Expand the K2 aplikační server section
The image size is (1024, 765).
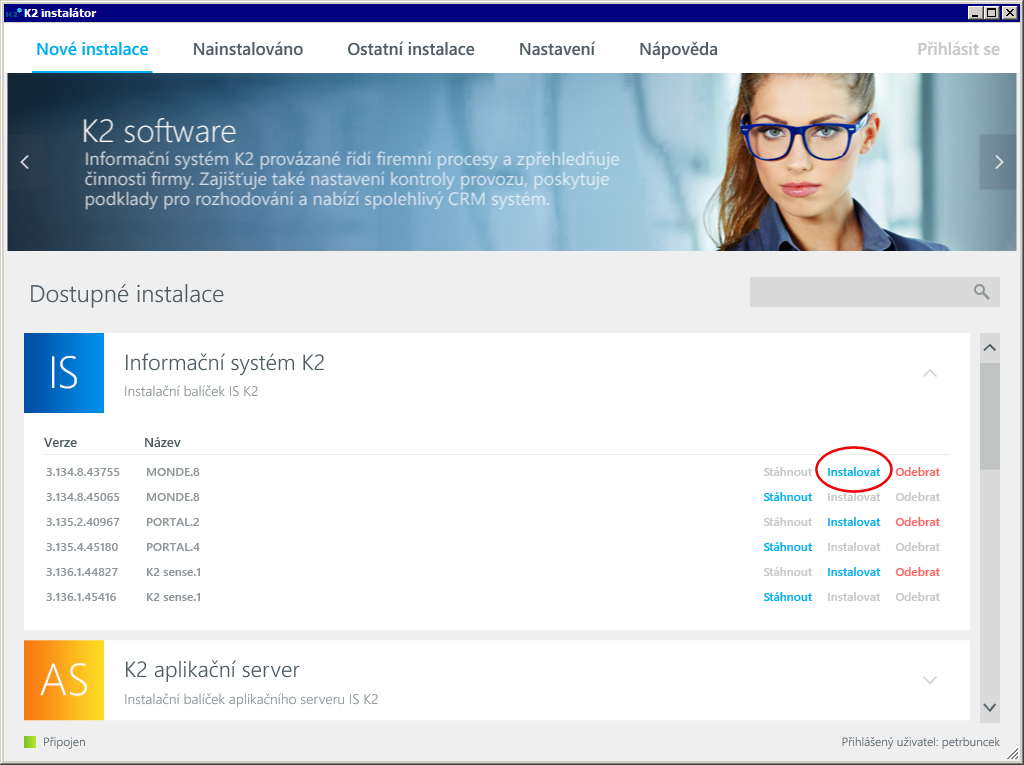click(930, 680)
